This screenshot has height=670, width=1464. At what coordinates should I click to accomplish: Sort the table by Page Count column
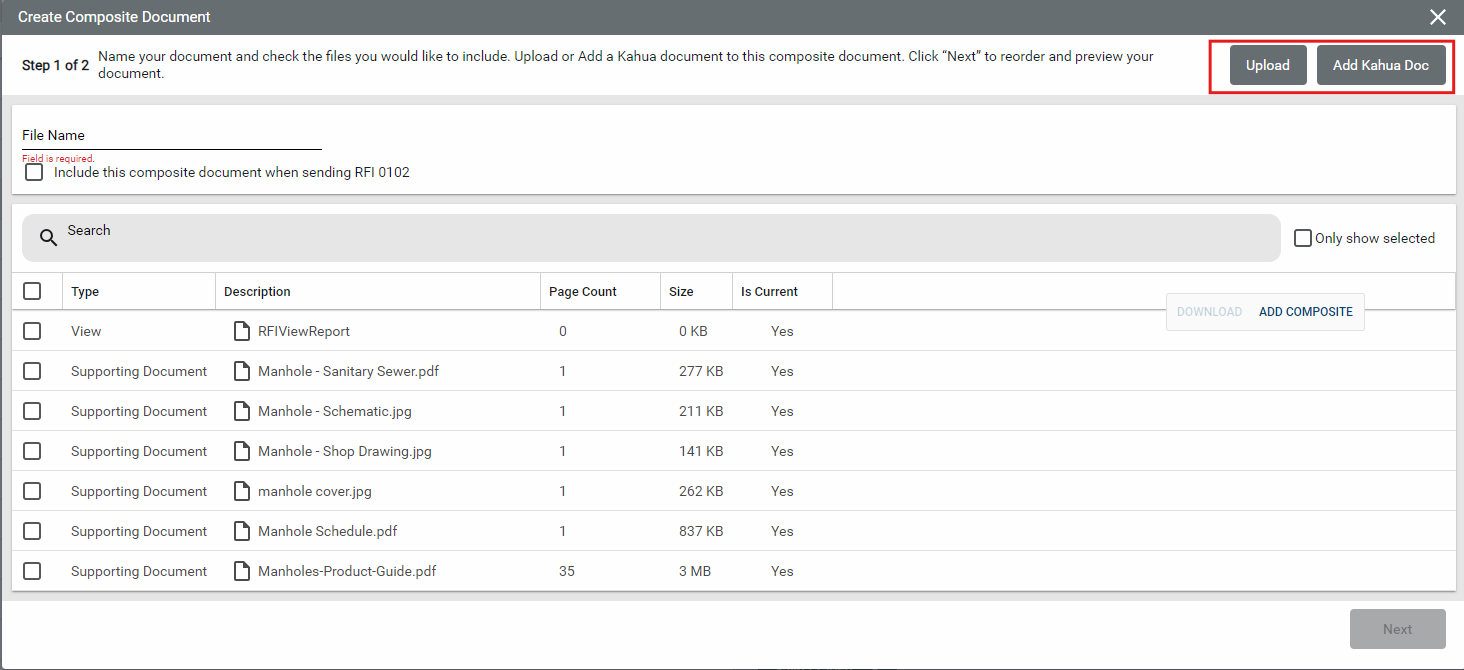tap(582, 292)
